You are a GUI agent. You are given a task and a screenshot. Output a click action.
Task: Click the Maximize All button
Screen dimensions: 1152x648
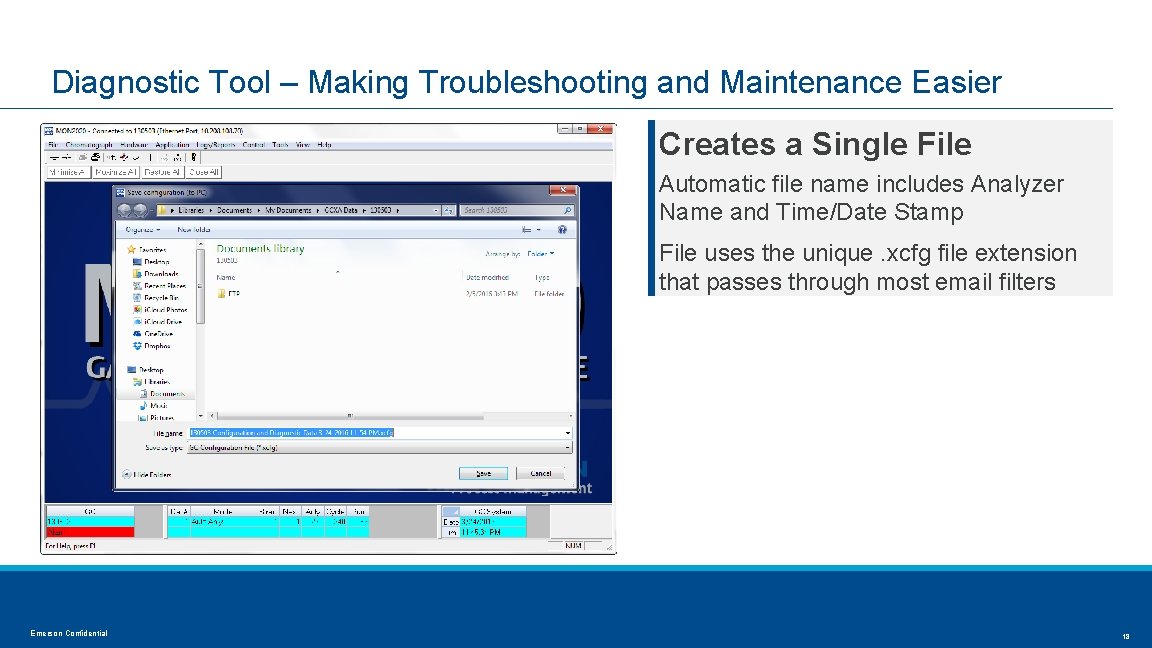[115, 172]
